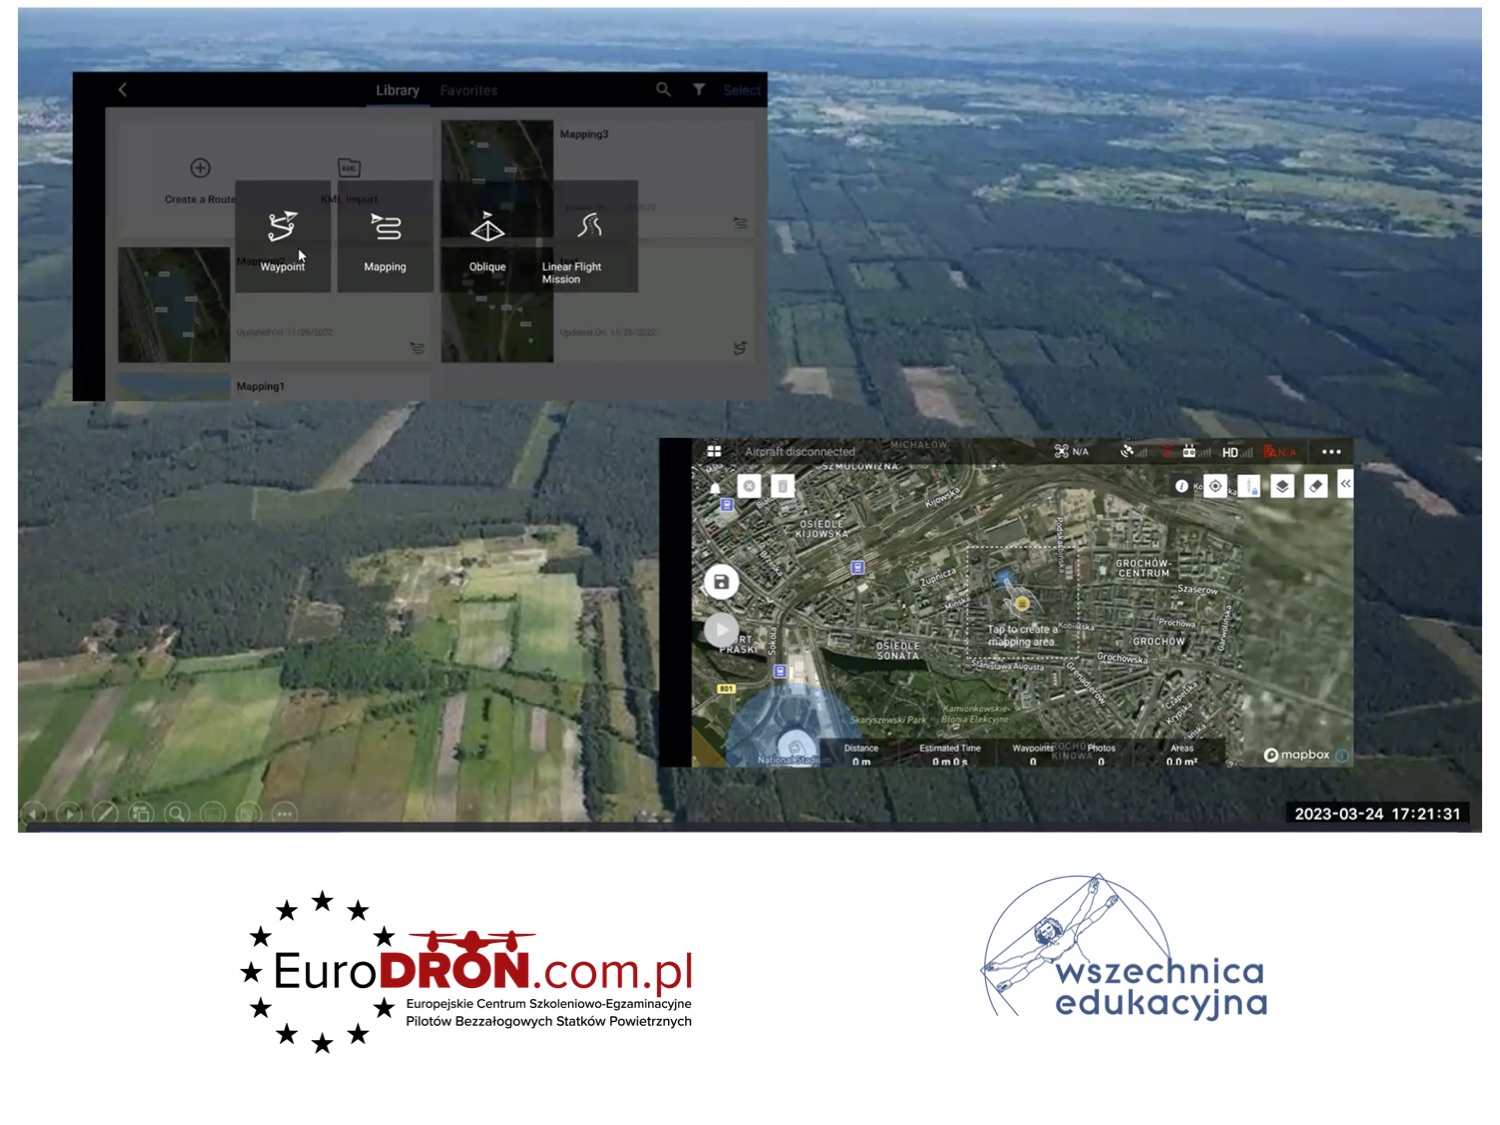Screen dimensions: 1500x1125
Task: Switch to the Library tab
Action: coord(397,90)
